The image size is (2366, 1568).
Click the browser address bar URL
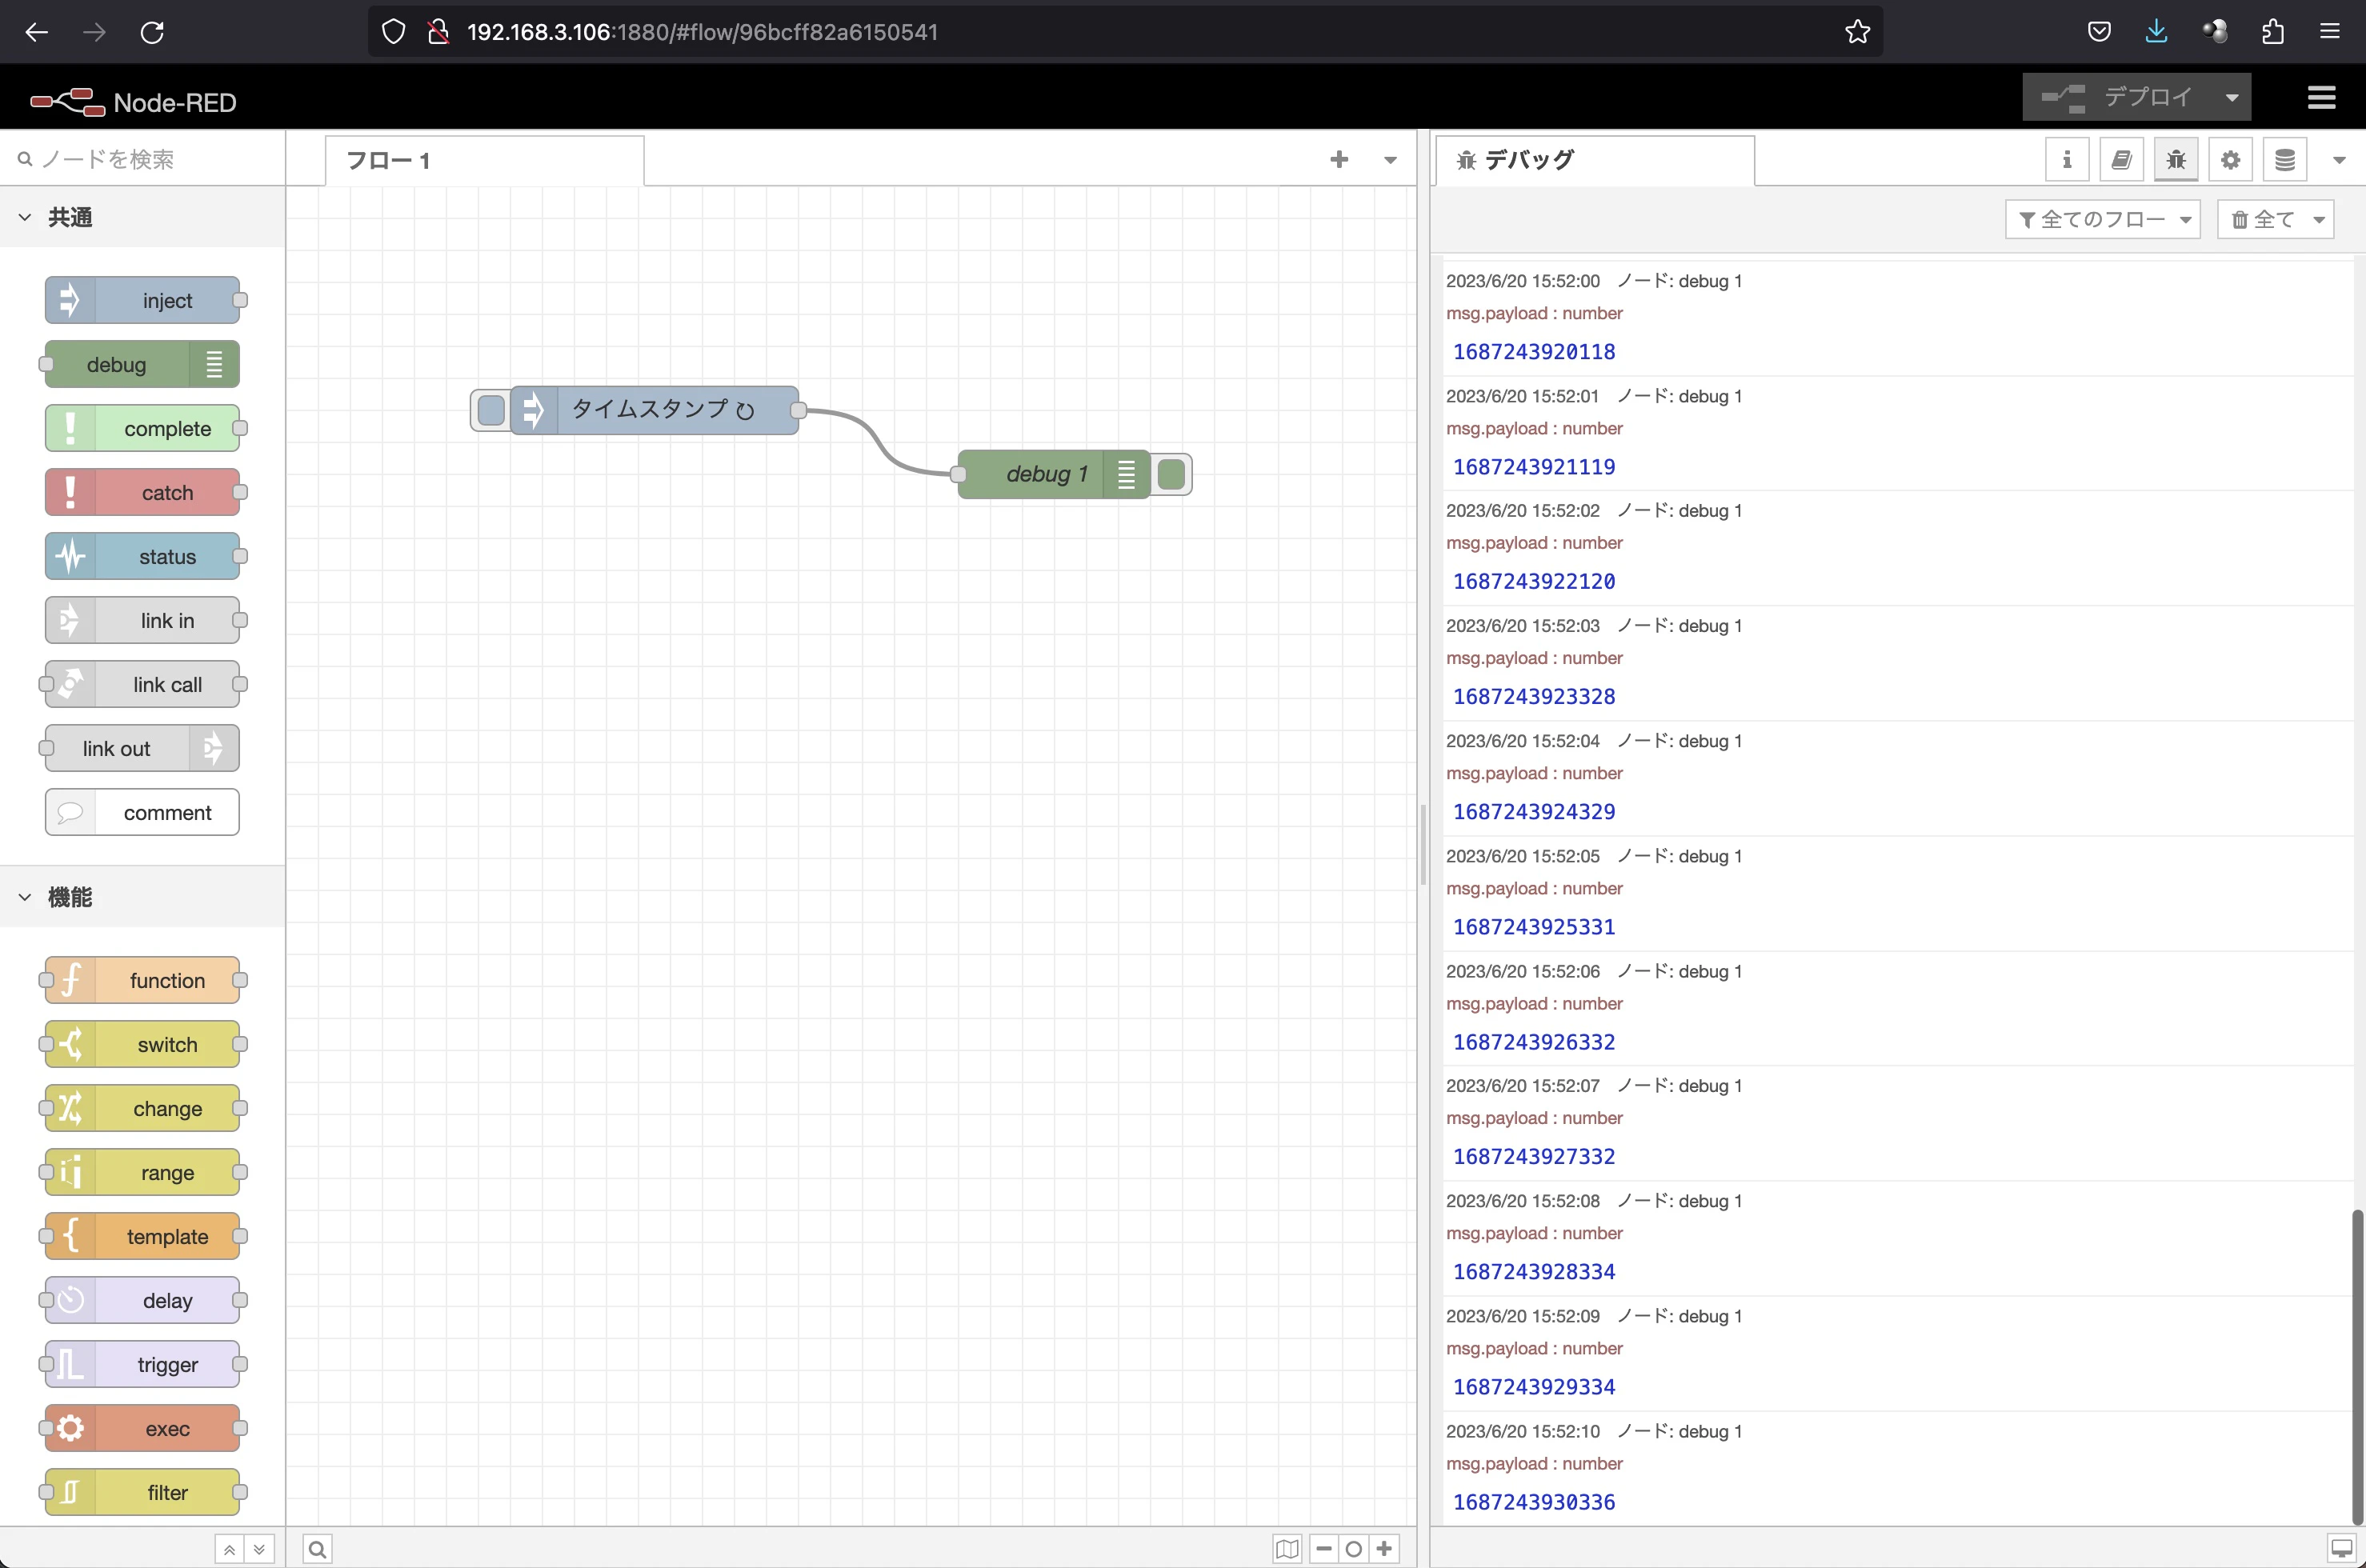coord(702,32)
